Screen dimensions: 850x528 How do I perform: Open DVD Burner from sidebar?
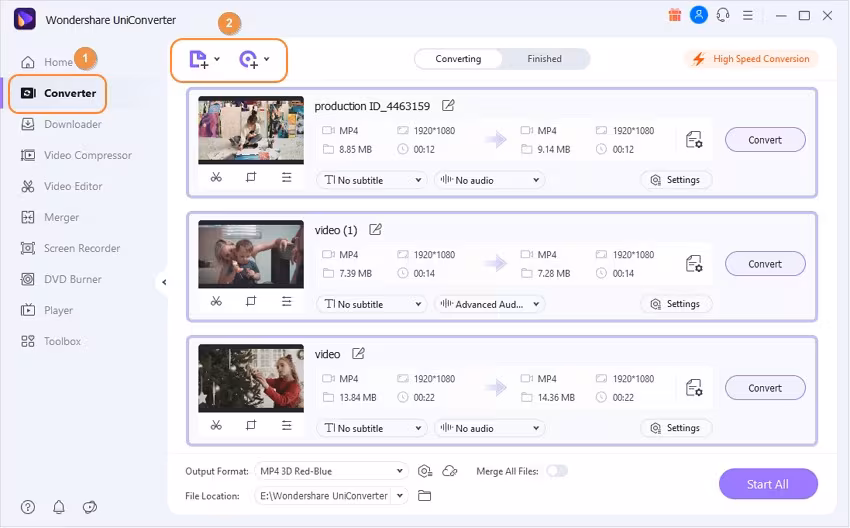pos(61,279)
